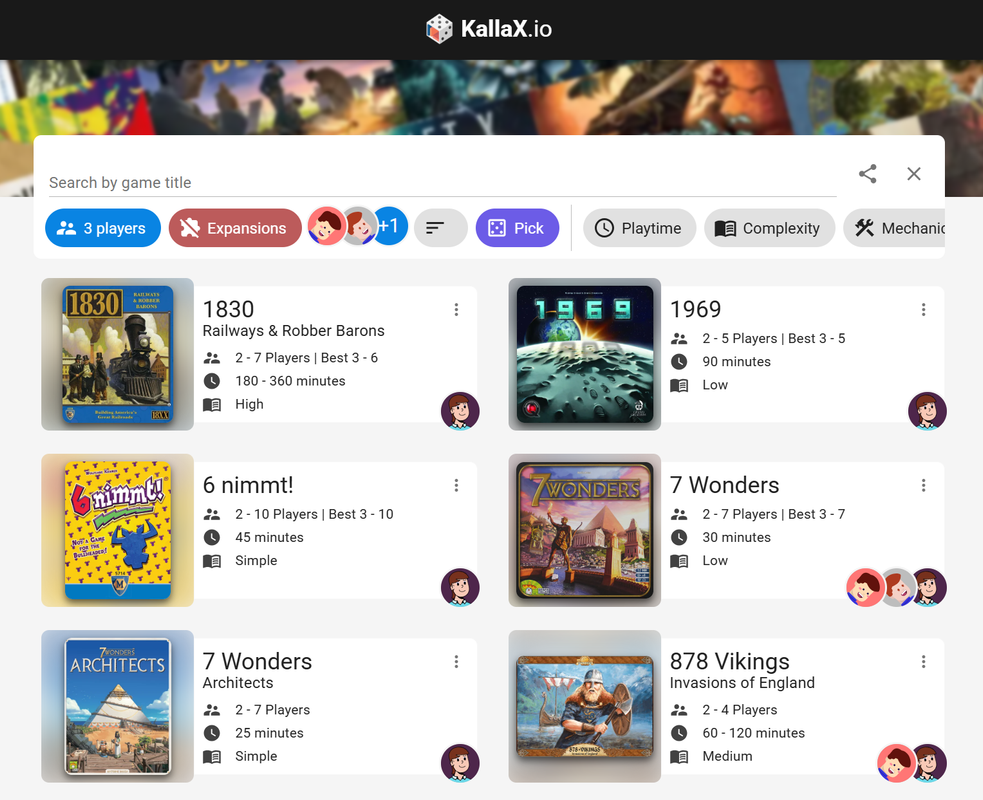Viewport: 983px width, 800px height.
Task: Toggle the 3 players filter chip
Action: (x=103, y=228)
